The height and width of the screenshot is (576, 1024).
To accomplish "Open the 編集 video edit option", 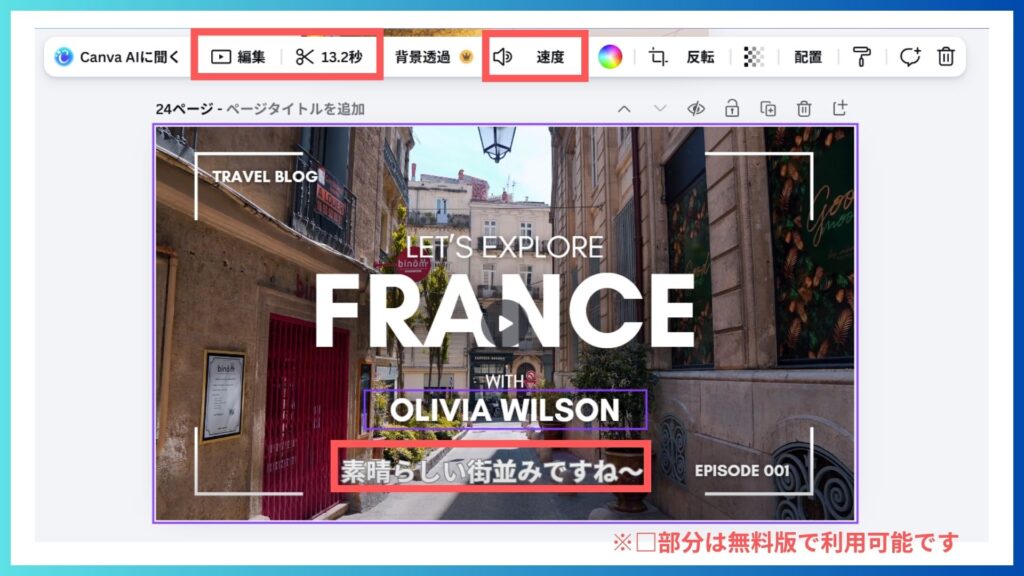I will [x=238, y=57].
